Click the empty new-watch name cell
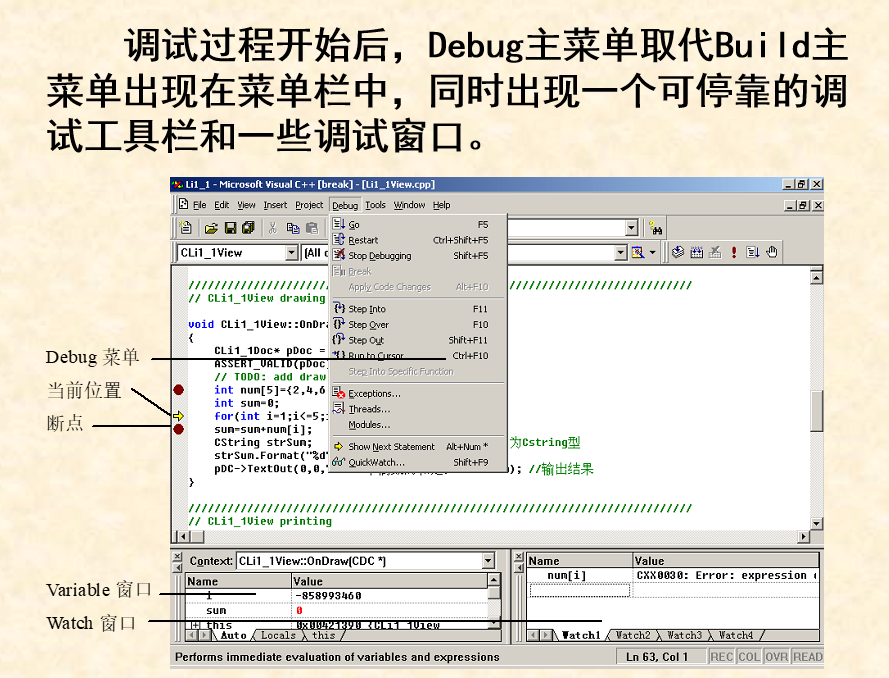The width and height of the screenshot is (889, 678). pyautogui.click(x=579, y=591)
